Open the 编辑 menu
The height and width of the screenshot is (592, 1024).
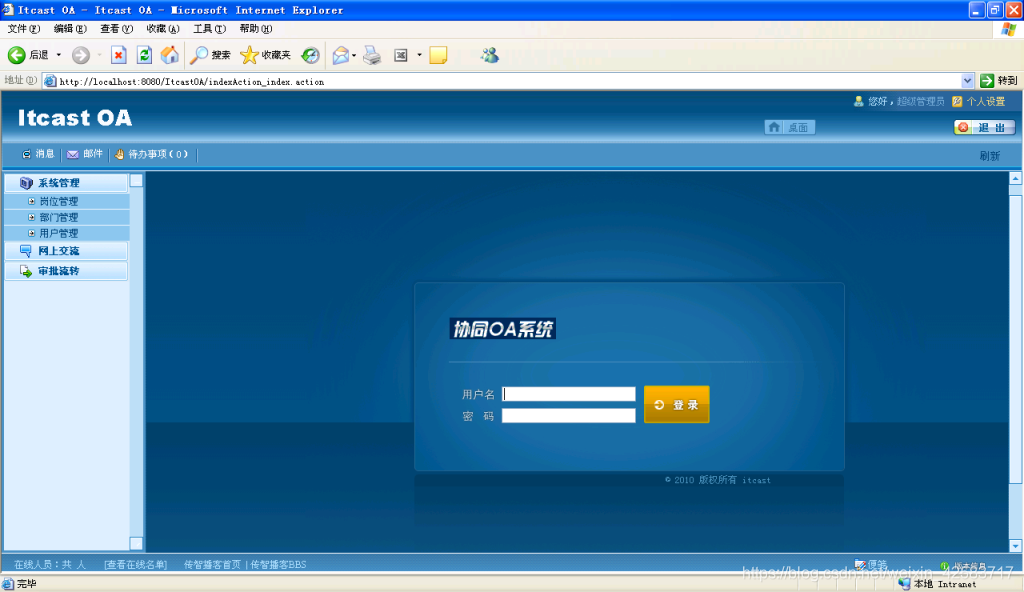tap(70, 29)
